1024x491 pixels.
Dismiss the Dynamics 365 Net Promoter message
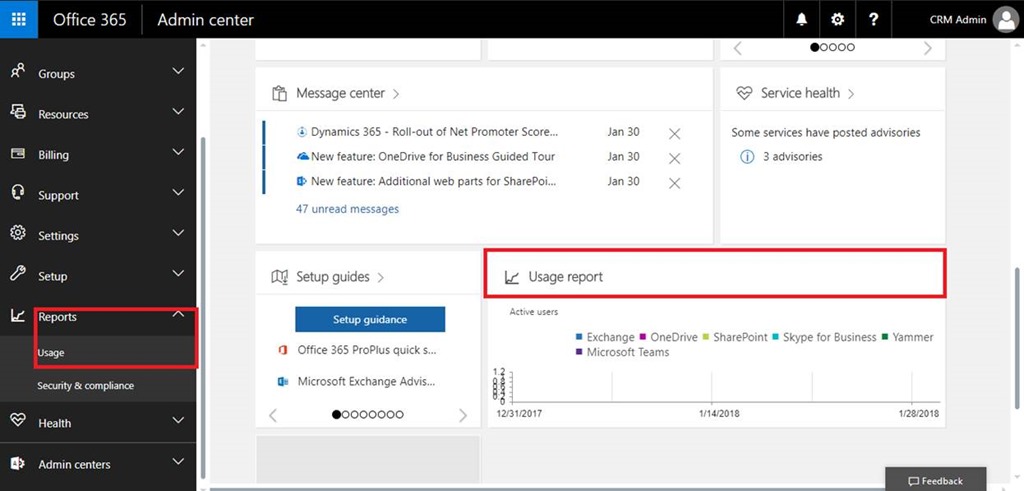(674, 133)
